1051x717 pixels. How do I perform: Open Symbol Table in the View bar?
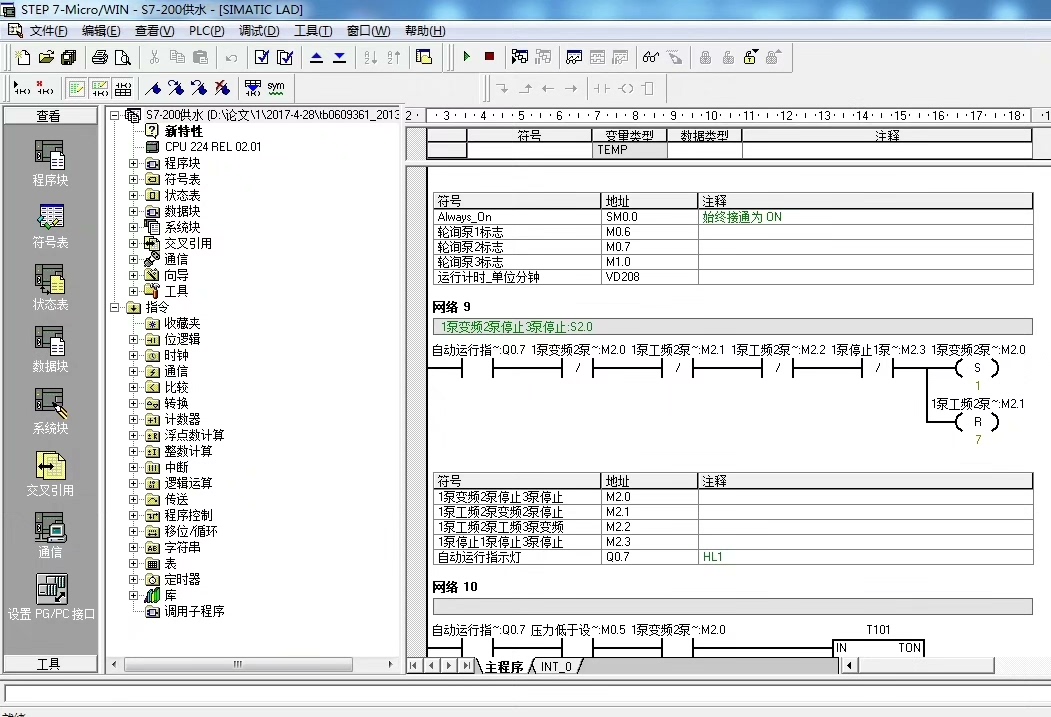coord(50,226)
